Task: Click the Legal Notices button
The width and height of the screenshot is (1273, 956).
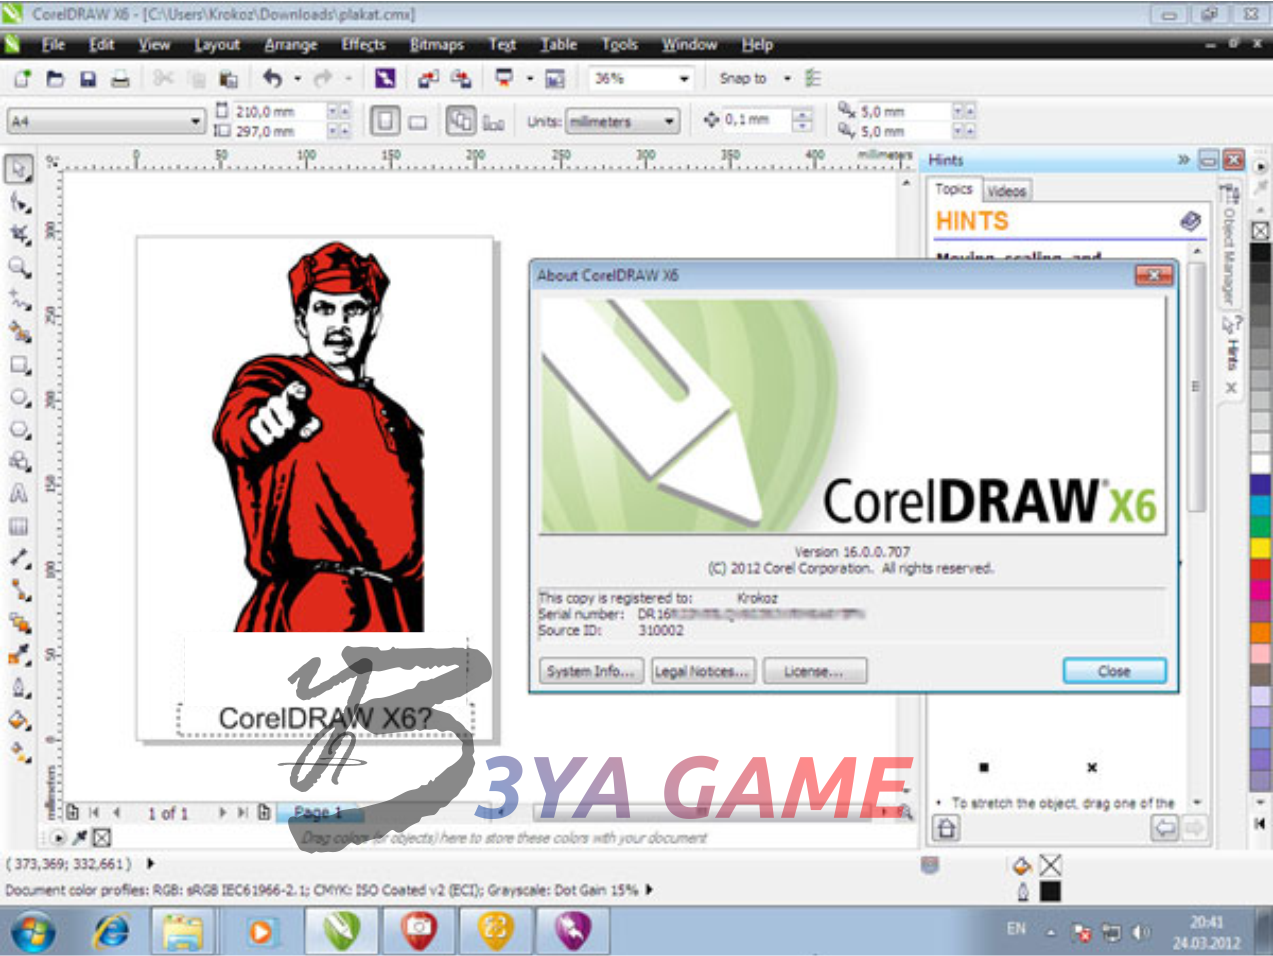Action: (x=702, y=671)
